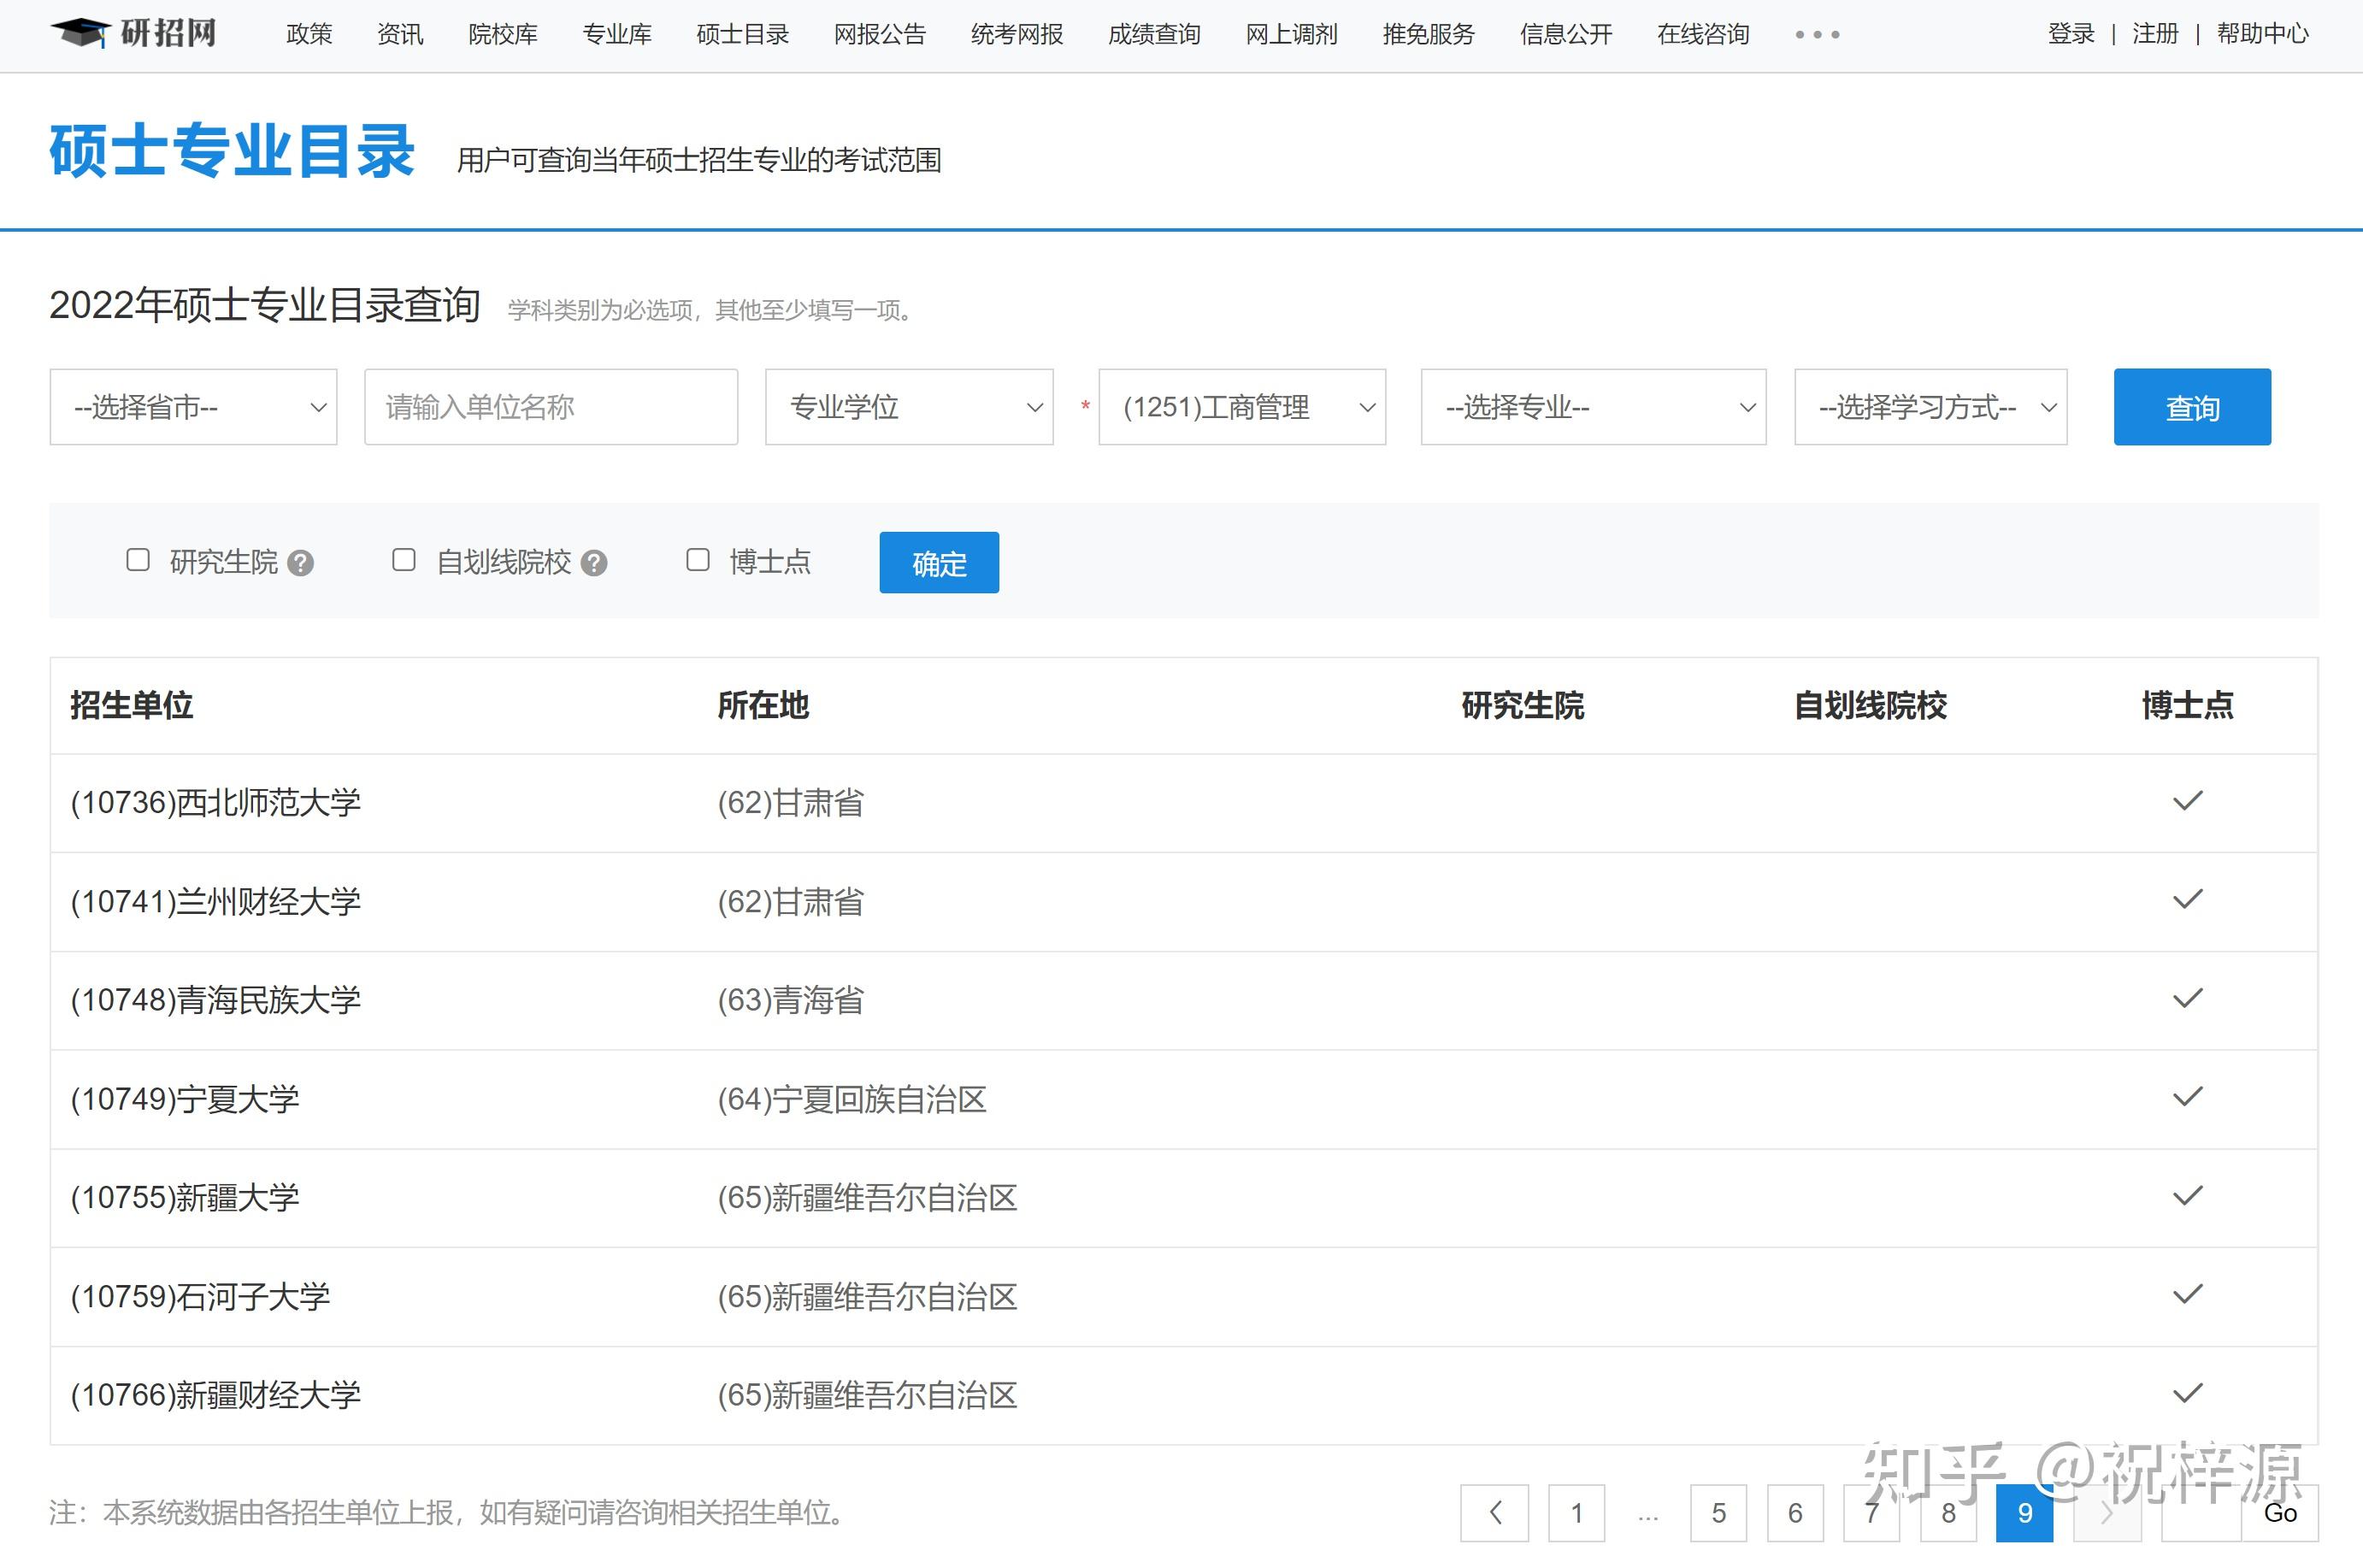This screenshot has width=2363, height=1568.
Task: Expand the 选择学习方式 dropdown
Action: pos(1930,407)
